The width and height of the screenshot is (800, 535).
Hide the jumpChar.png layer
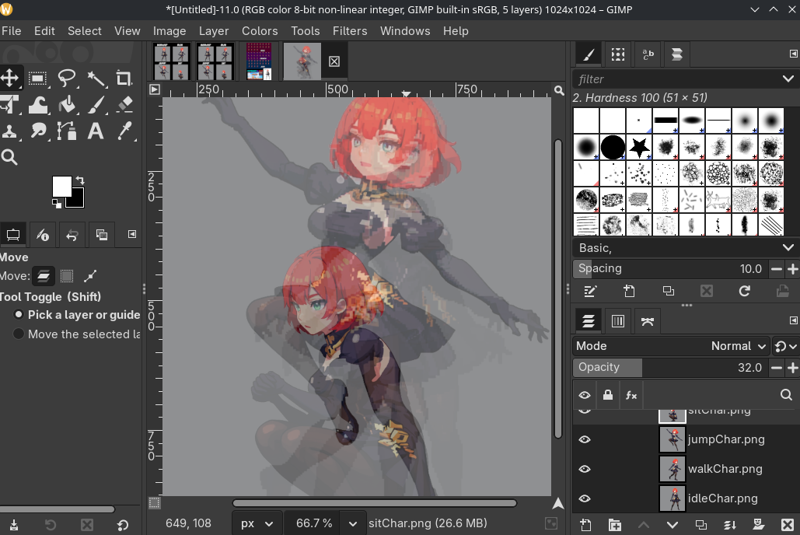pyautogui.click(x=585, y=439)
